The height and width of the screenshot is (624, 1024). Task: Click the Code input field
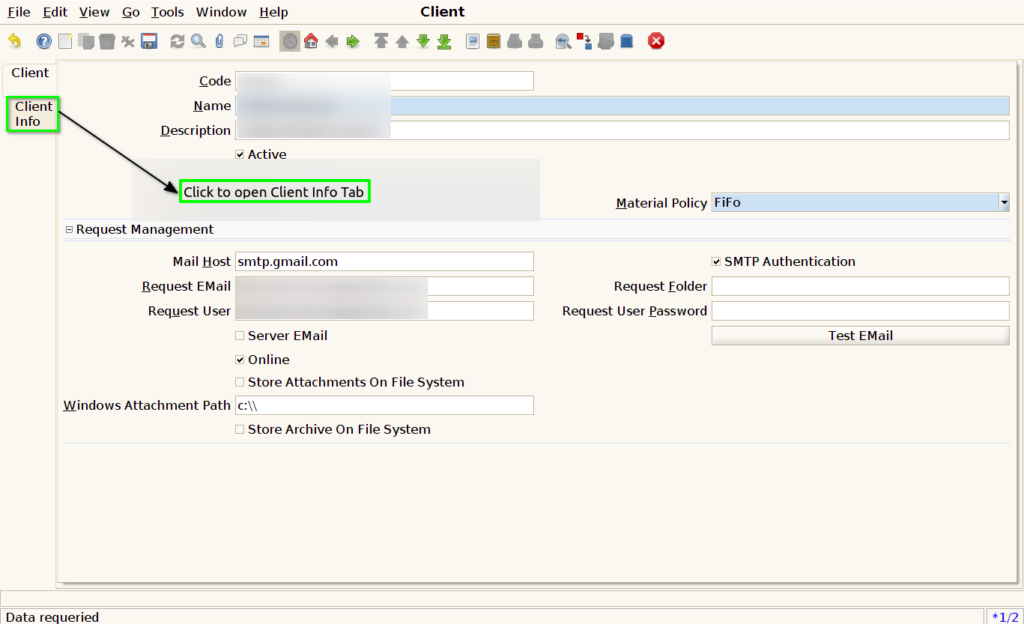pos(384,81)
